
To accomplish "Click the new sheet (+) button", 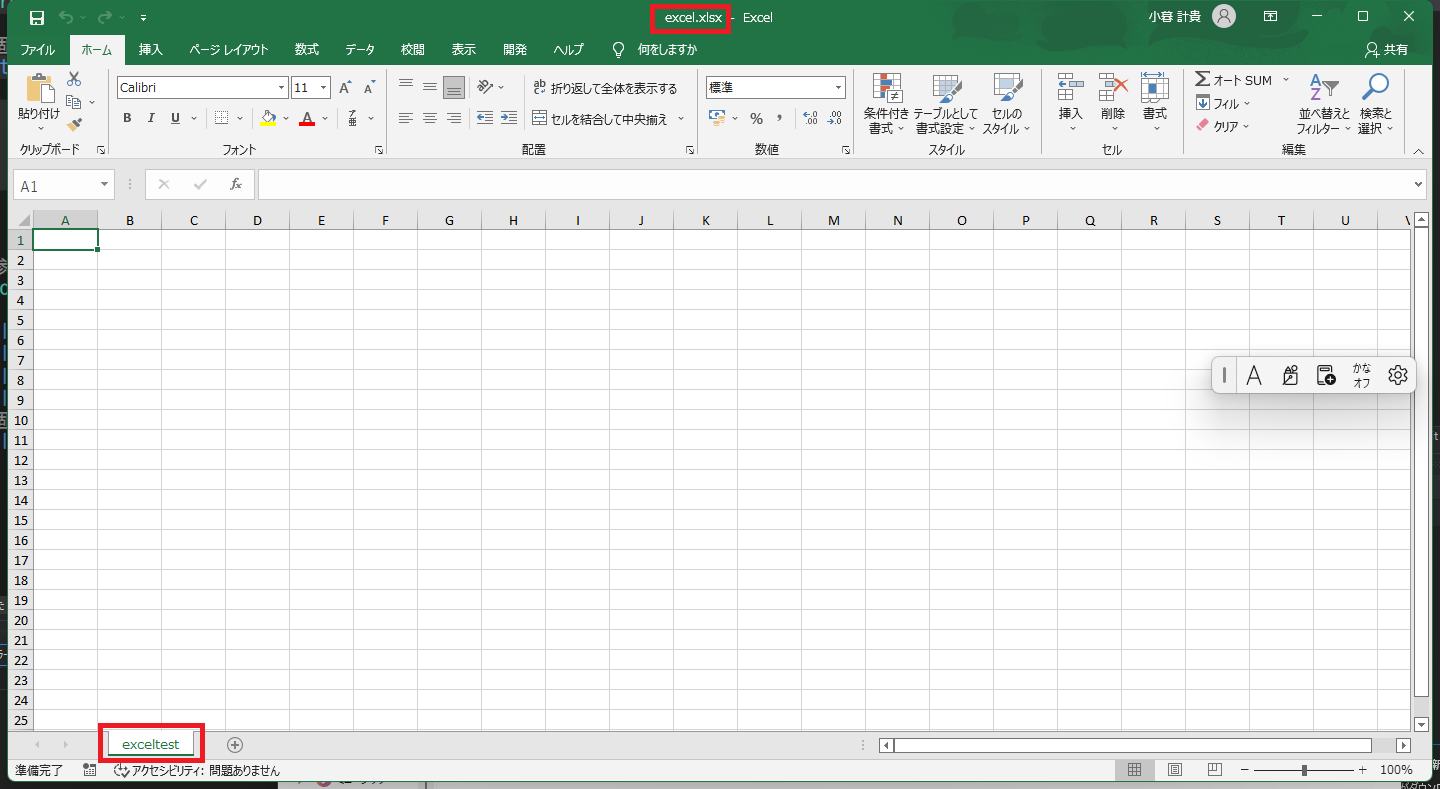I will 235,744.
